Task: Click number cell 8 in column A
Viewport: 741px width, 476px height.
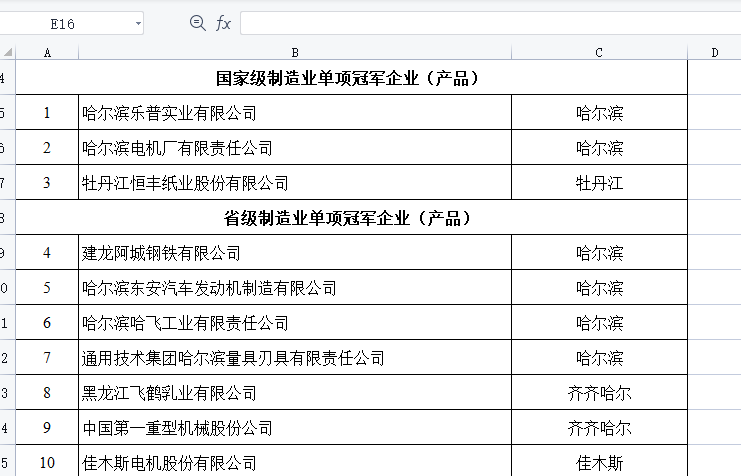Action: [47, 392]
